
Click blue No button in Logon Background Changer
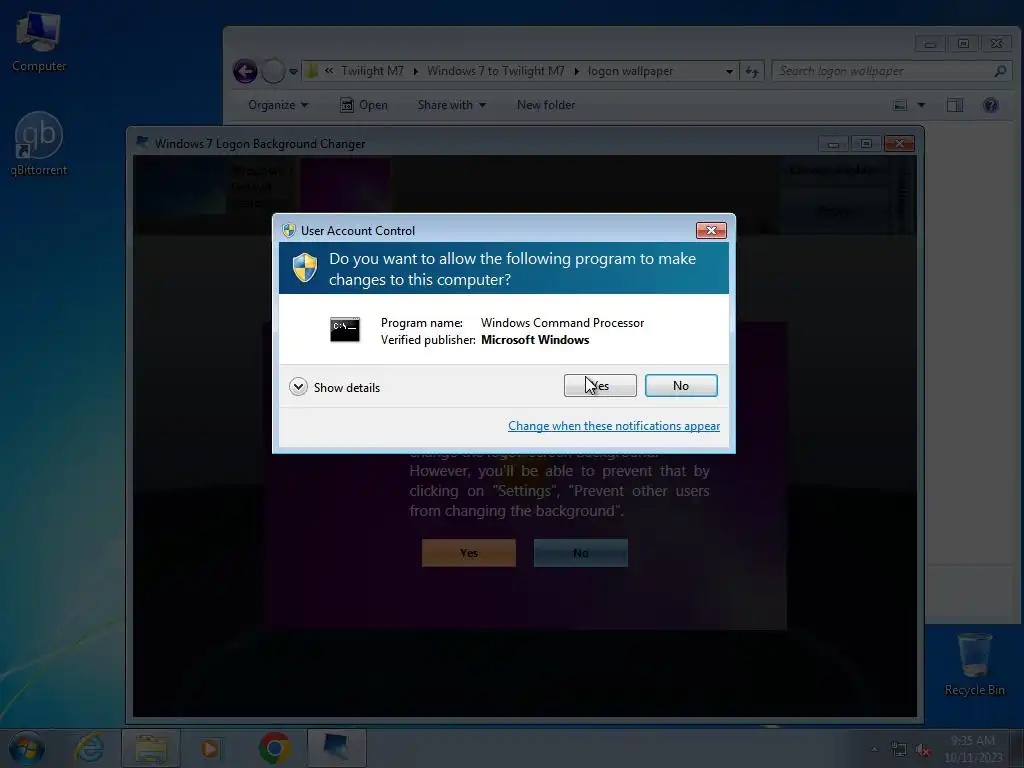pos(581,552)
